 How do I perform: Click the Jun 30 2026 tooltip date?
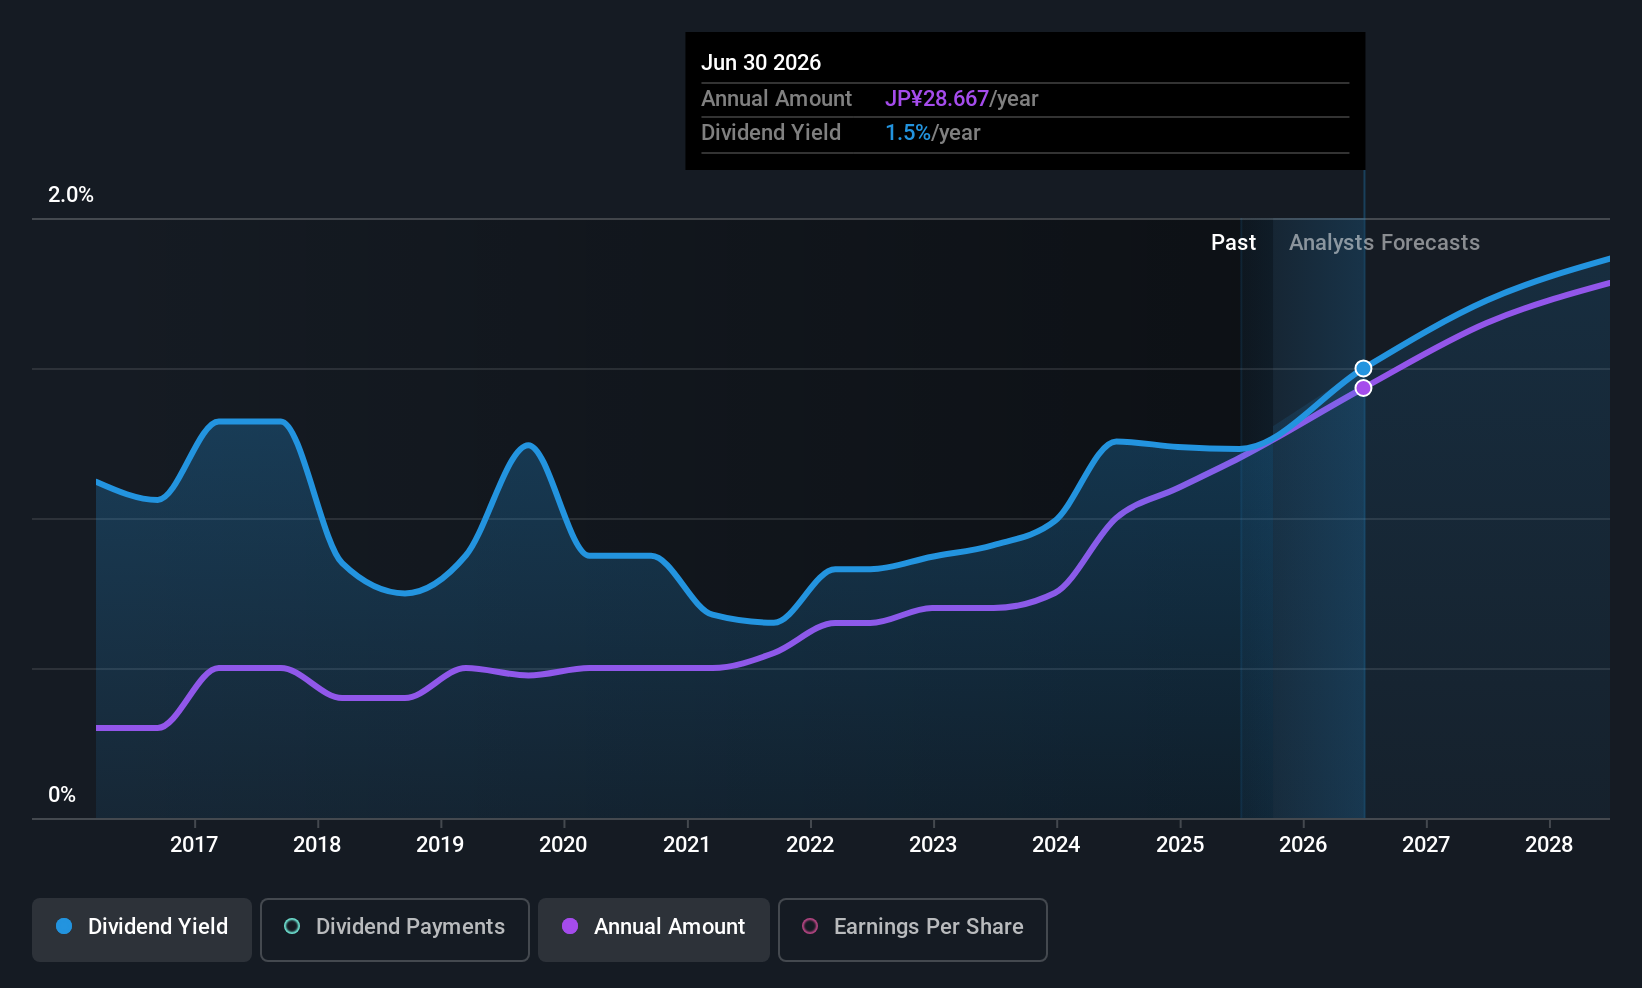click(761, 63)
